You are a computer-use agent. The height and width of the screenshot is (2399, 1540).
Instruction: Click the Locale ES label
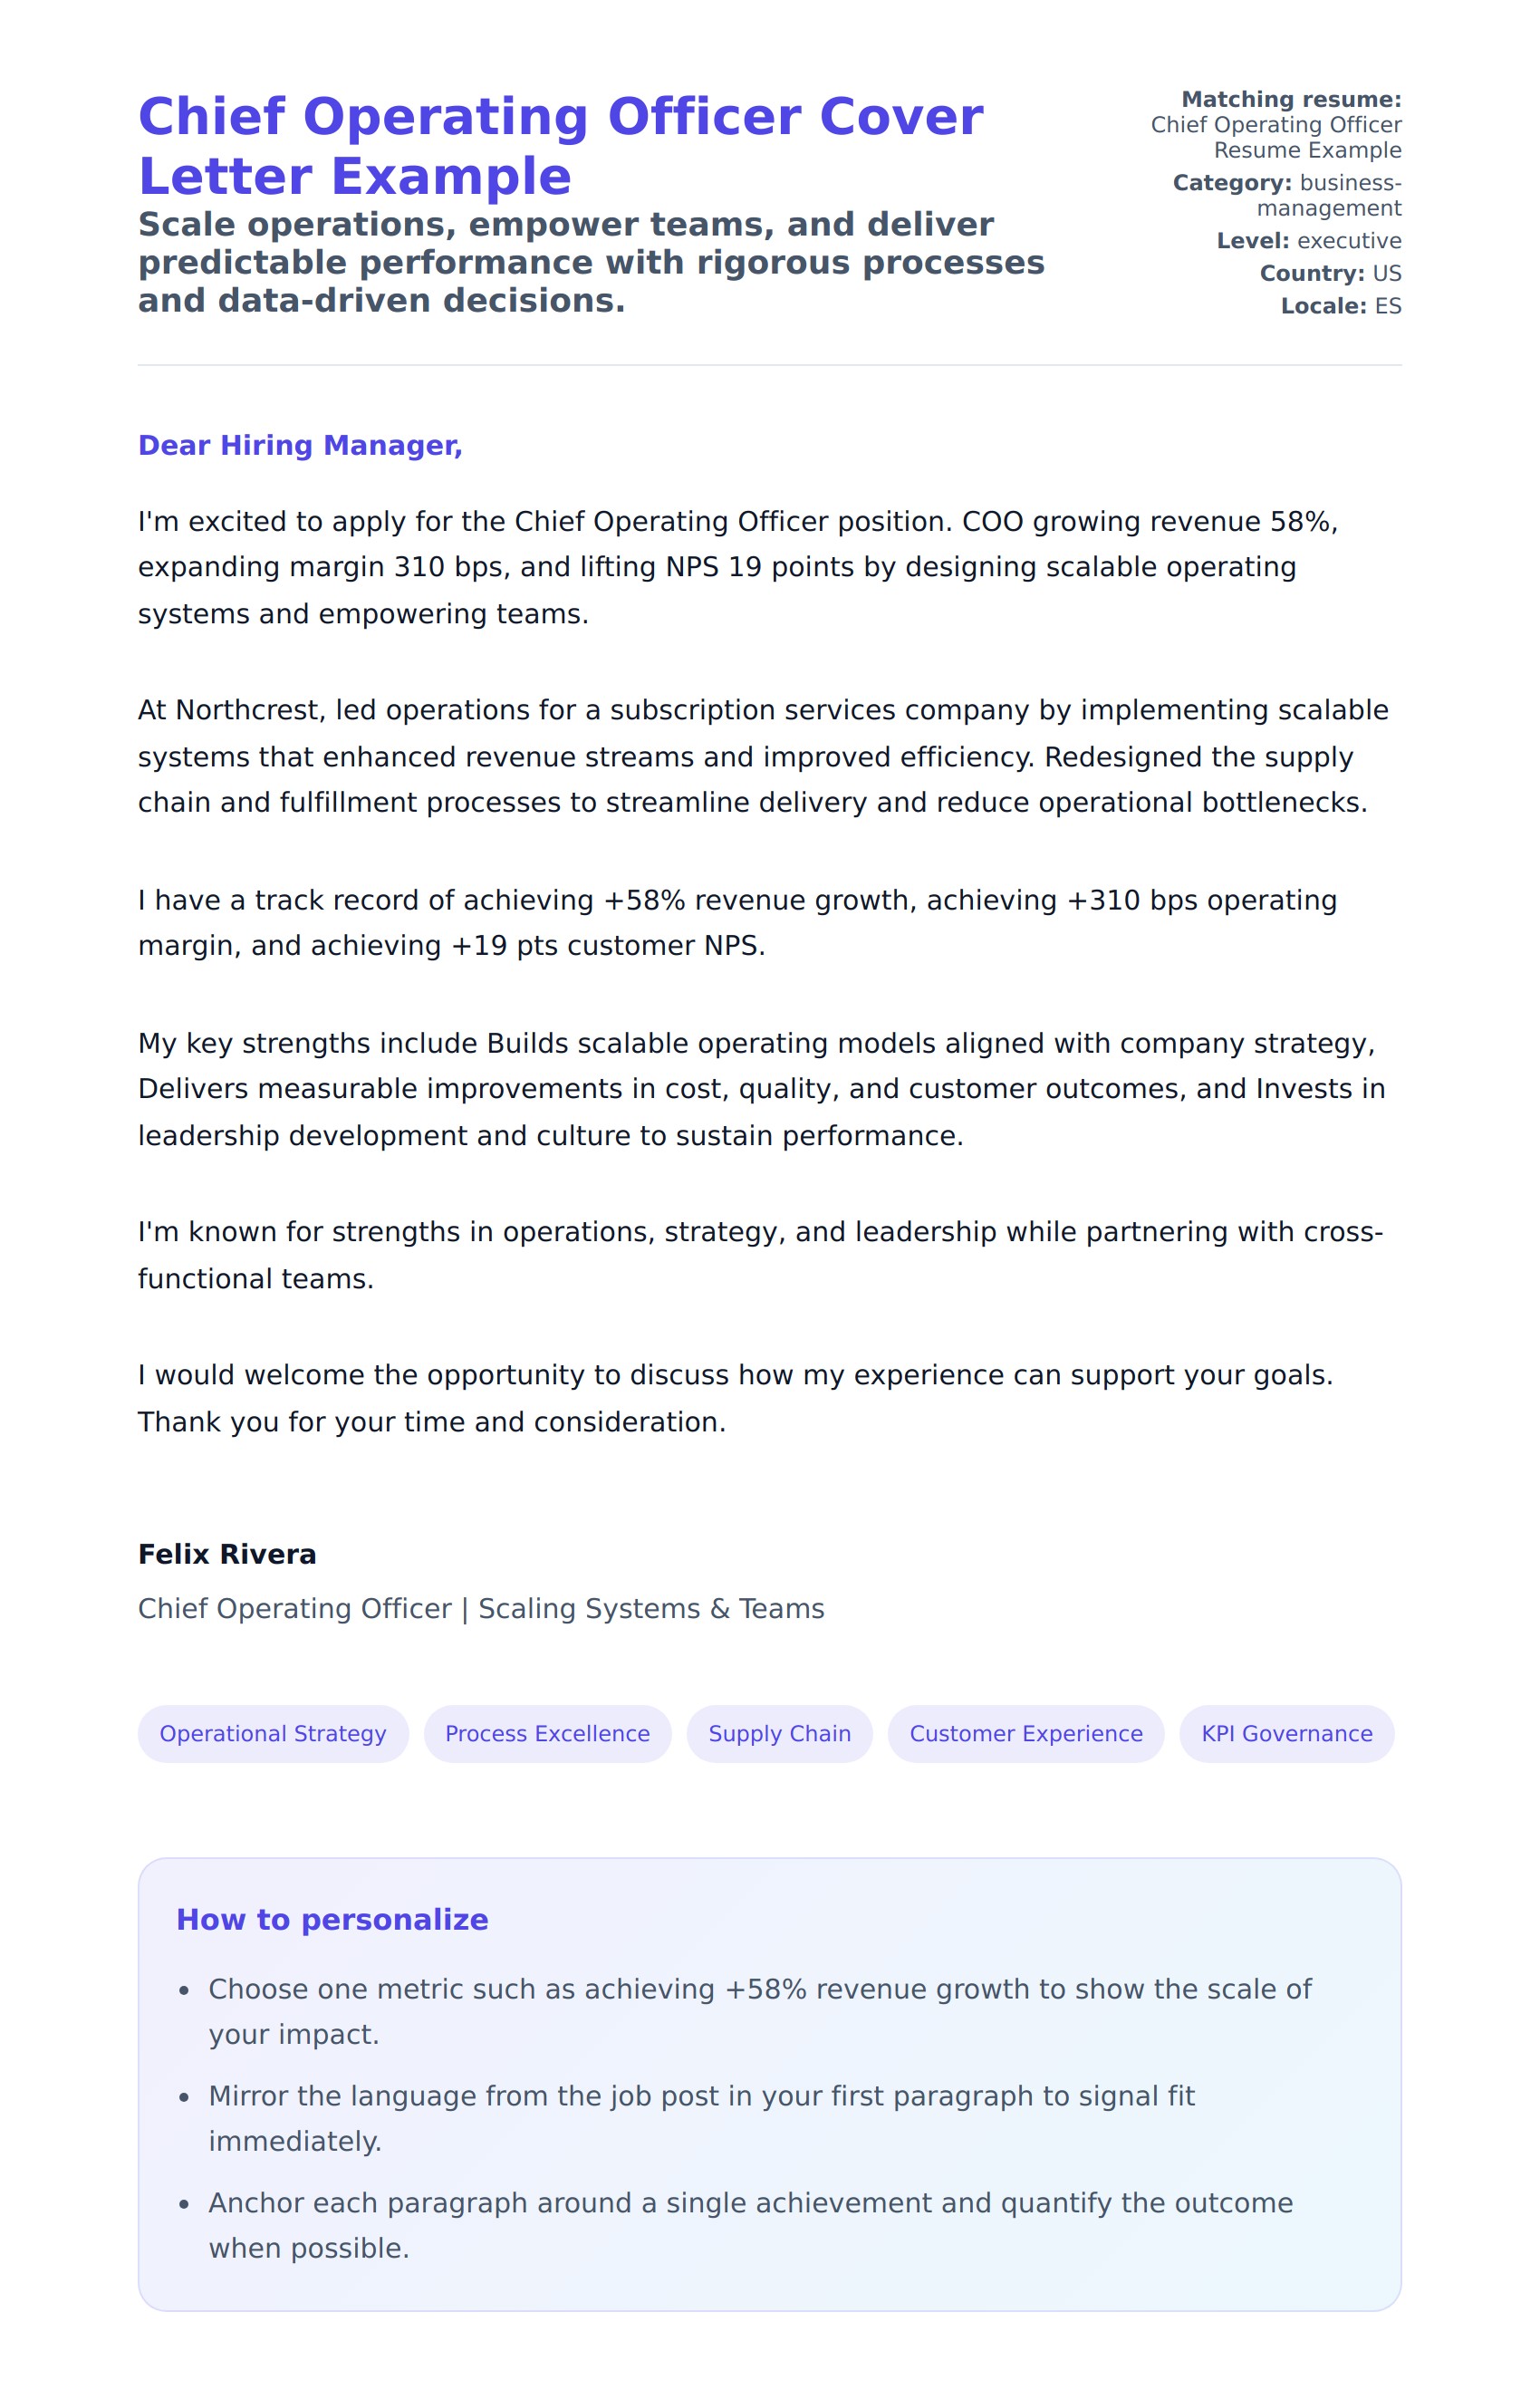tap(1340, 306)
